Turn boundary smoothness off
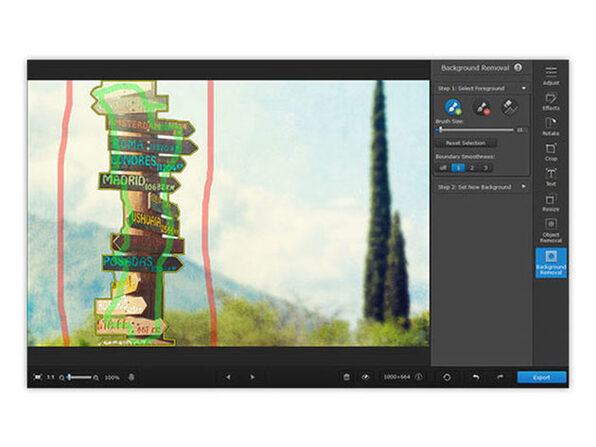The height and width of the screenshot is (447, 596). (x=443, y=168)
